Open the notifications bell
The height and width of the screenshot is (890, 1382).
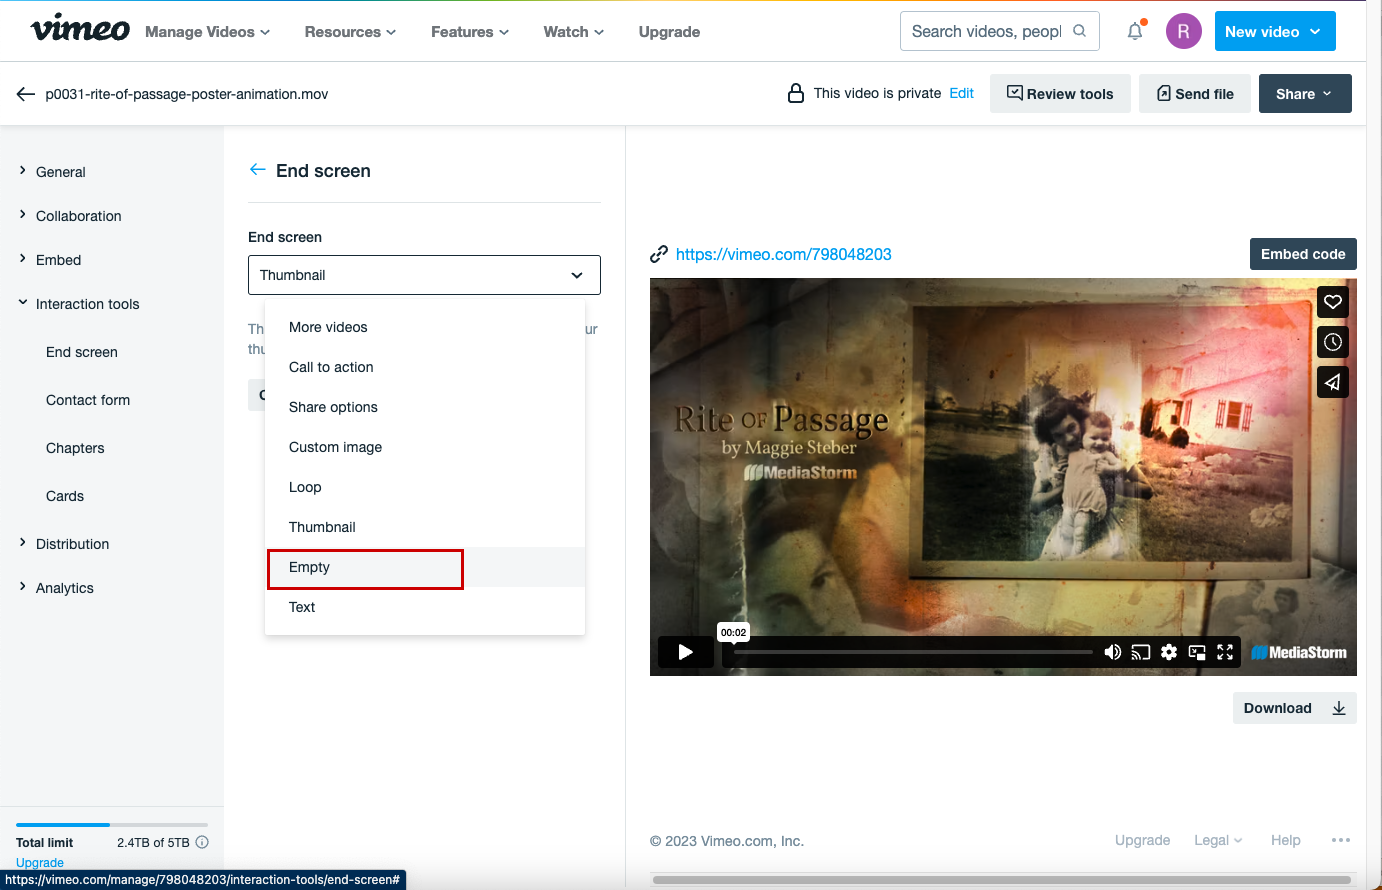(1134, 31)
